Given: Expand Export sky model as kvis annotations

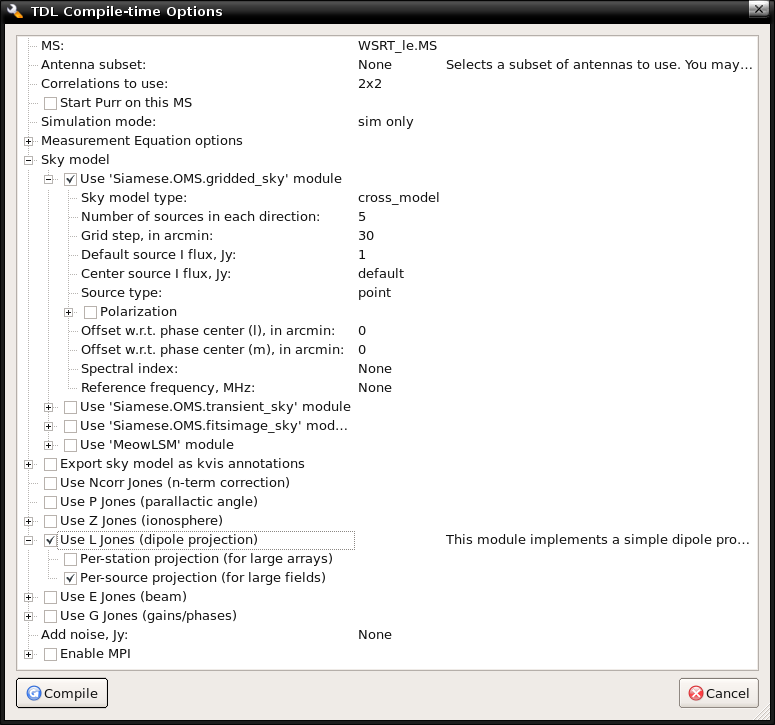Looking at the screenshot, I should 29,465.
